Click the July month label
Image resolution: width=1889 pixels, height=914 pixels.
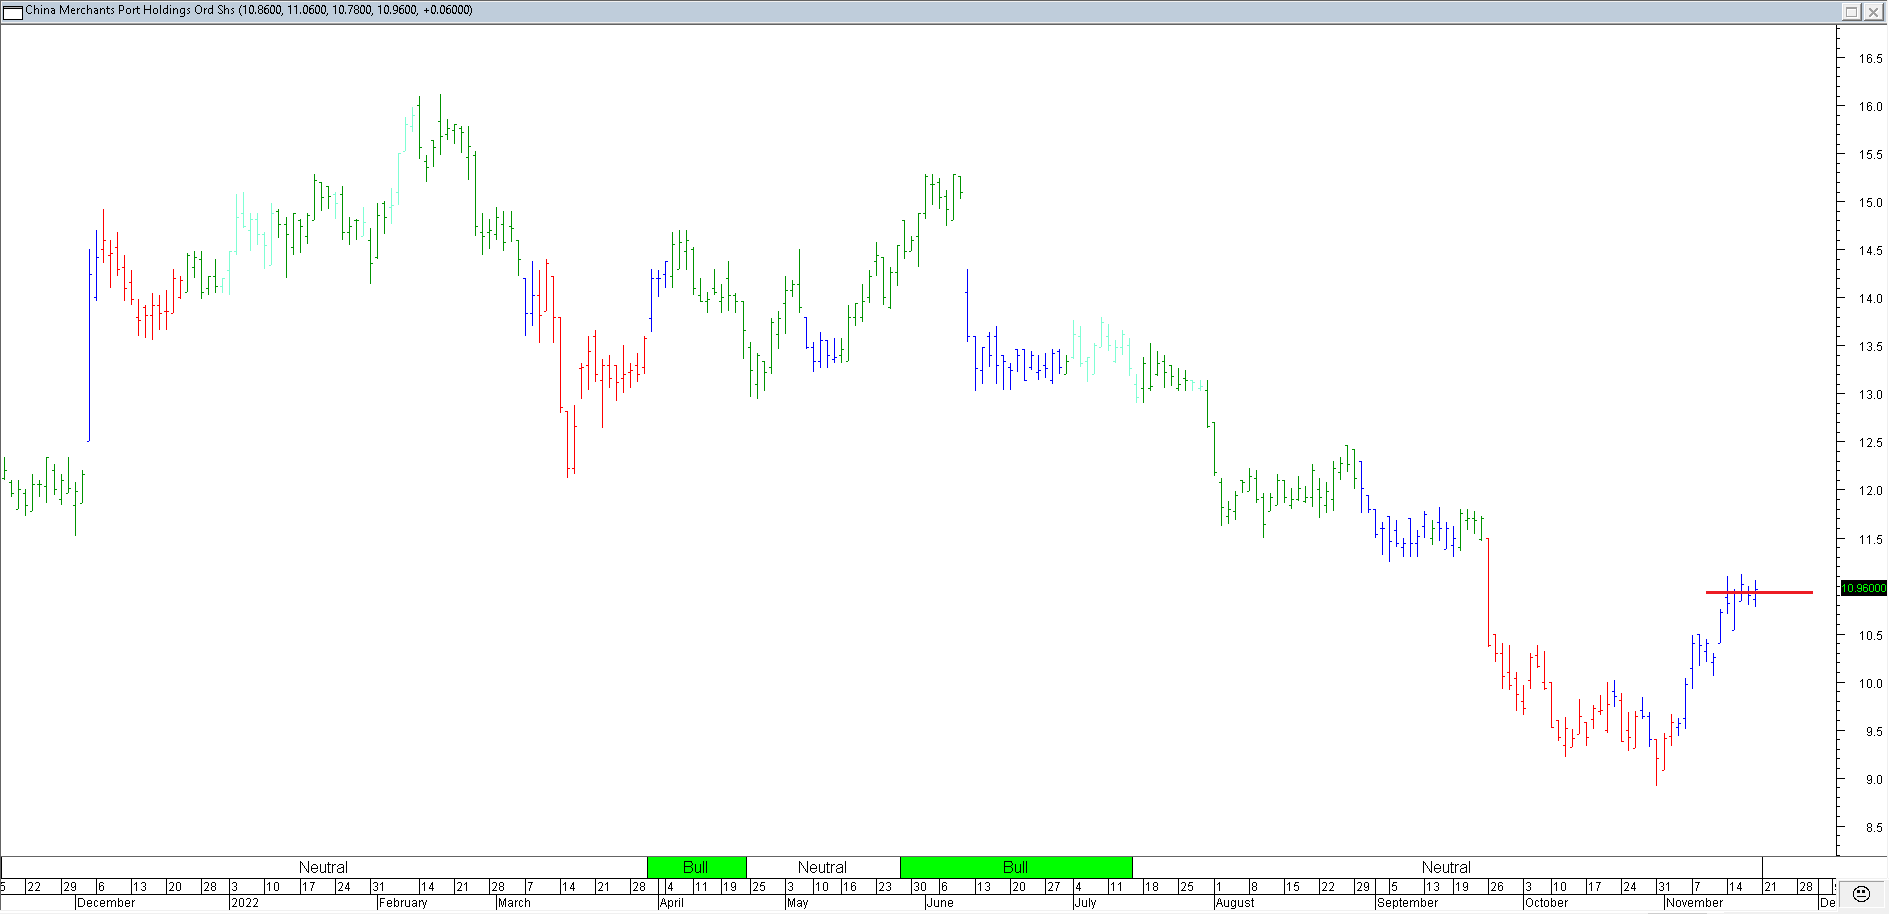[1086, 903]
